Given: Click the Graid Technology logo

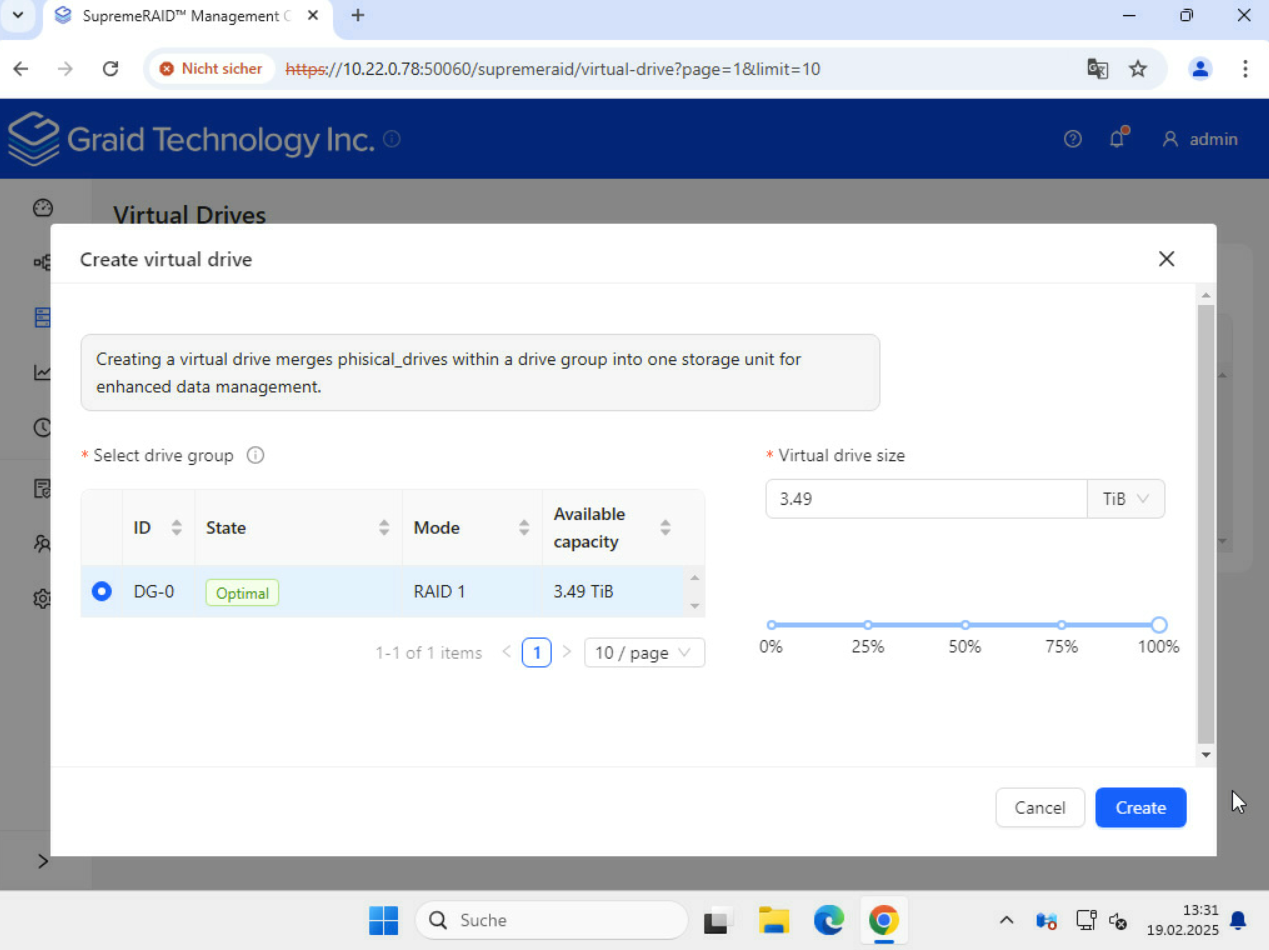Looking at the screenshot, I should click(190, 139).
